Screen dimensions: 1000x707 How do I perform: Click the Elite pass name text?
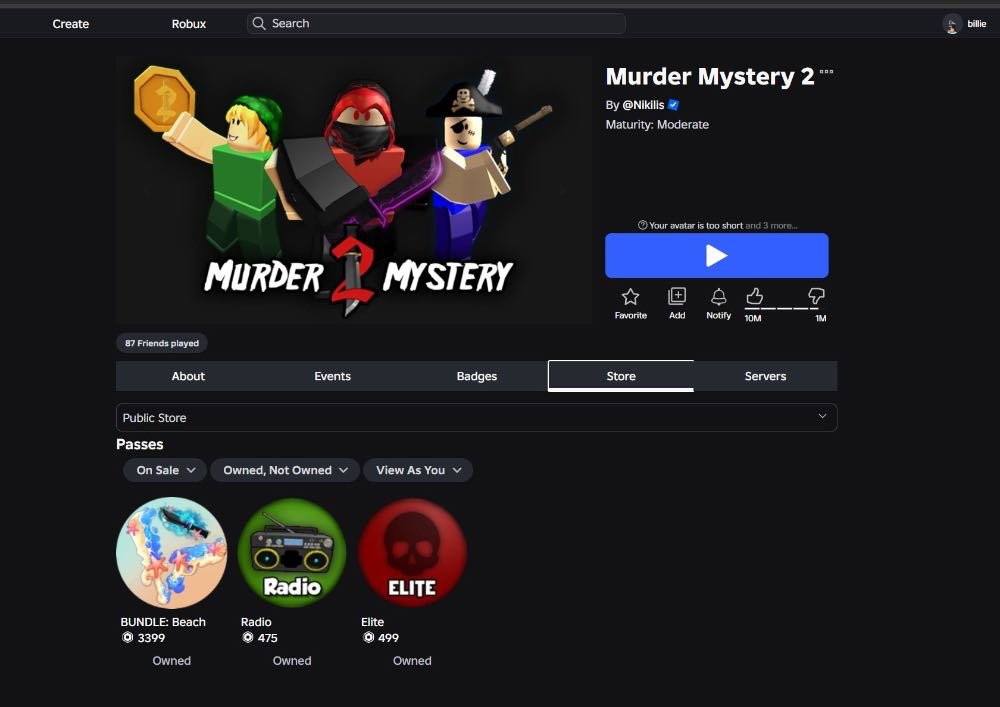372,622
